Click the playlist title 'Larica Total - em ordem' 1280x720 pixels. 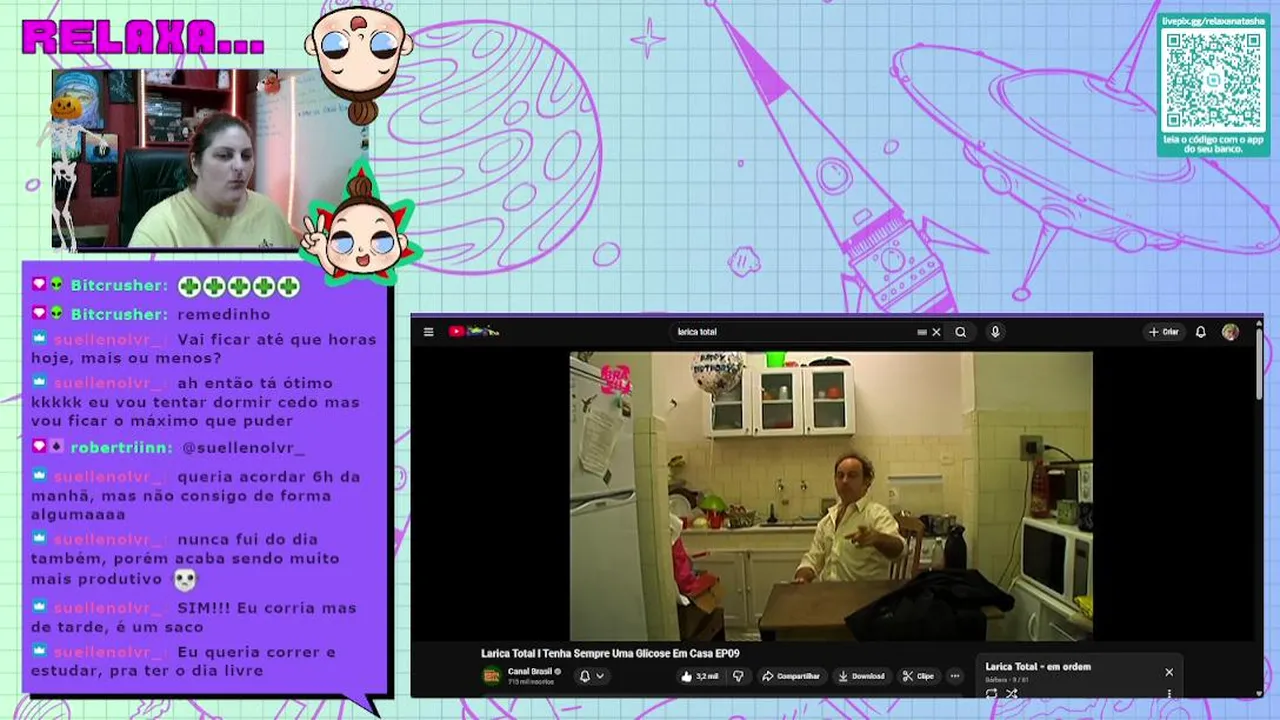pos(1038,667)
